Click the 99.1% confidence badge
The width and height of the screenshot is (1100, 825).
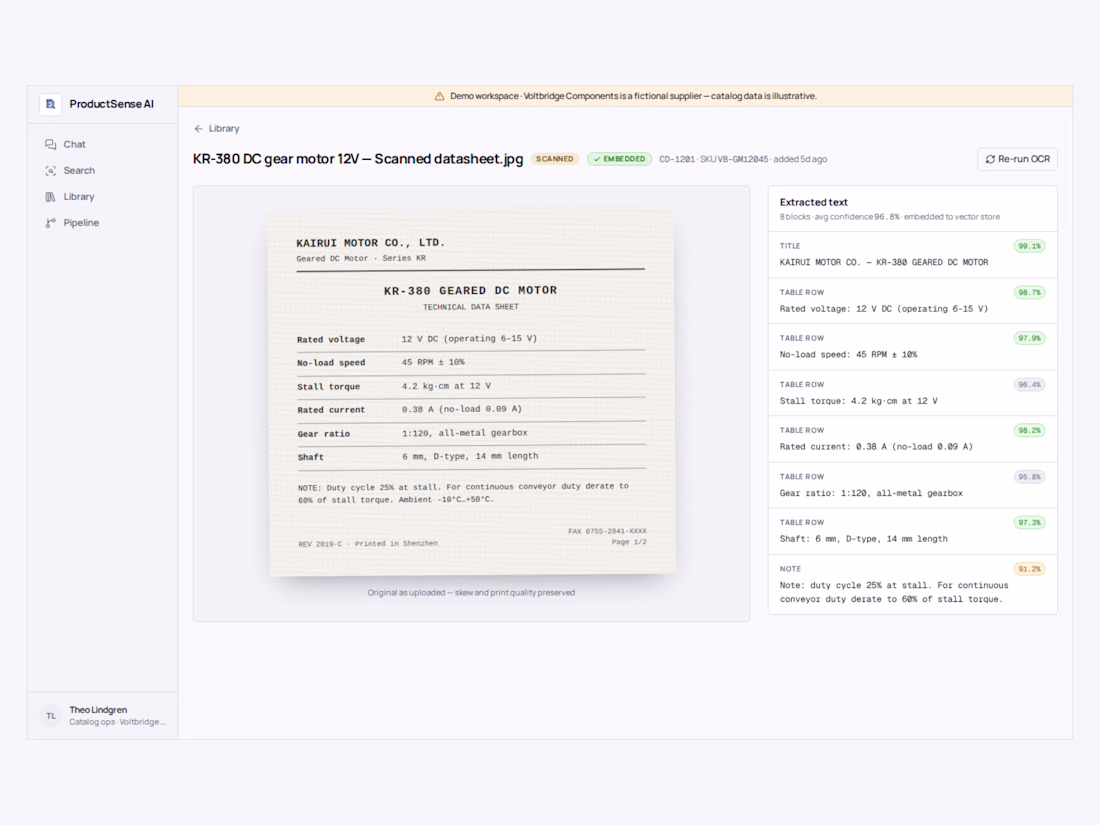click(1029, 246)
